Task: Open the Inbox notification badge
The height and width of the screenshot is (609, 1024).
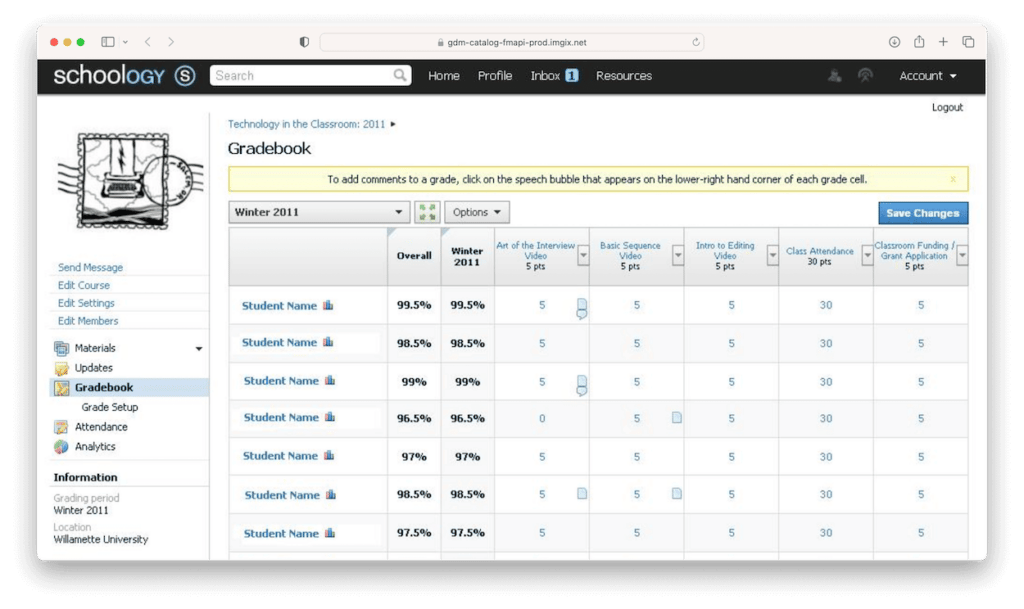Action: [571, 76]
